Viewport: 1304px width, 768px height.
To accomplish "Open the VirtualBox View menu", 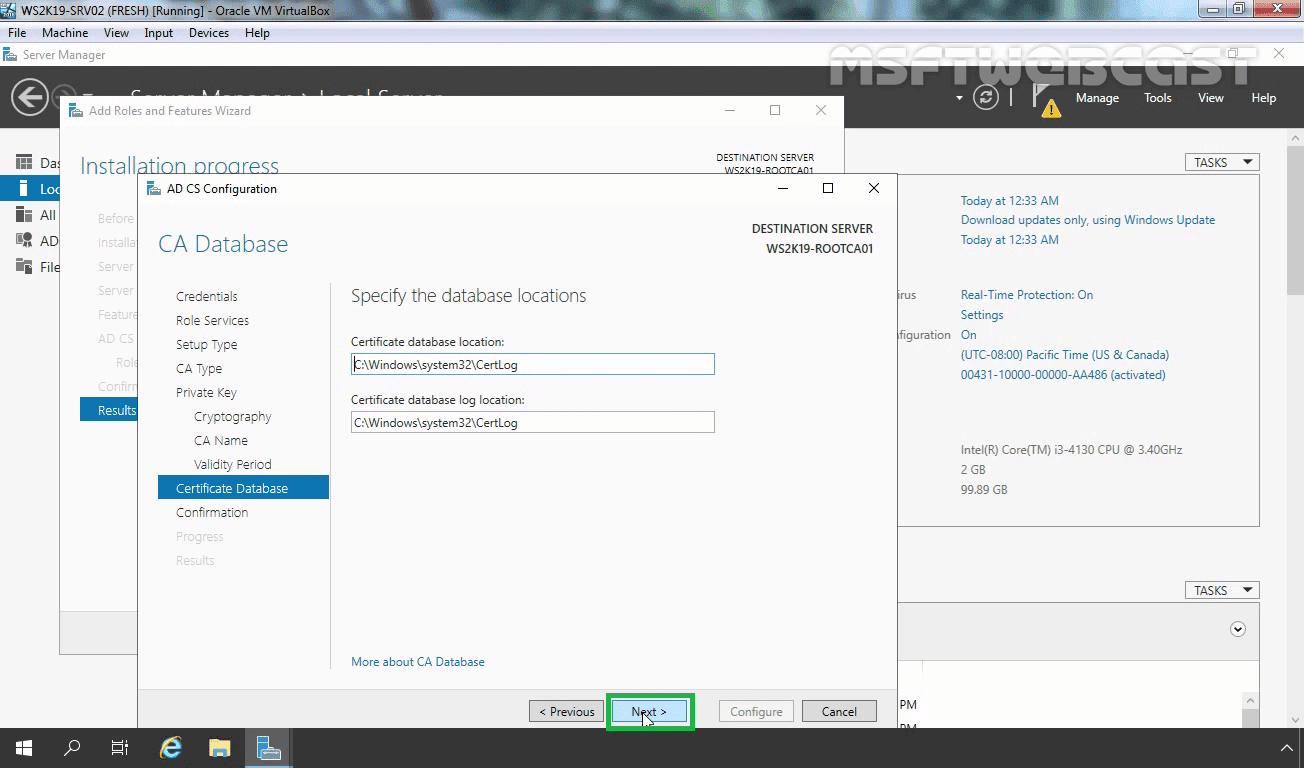I will pos(116,33).
